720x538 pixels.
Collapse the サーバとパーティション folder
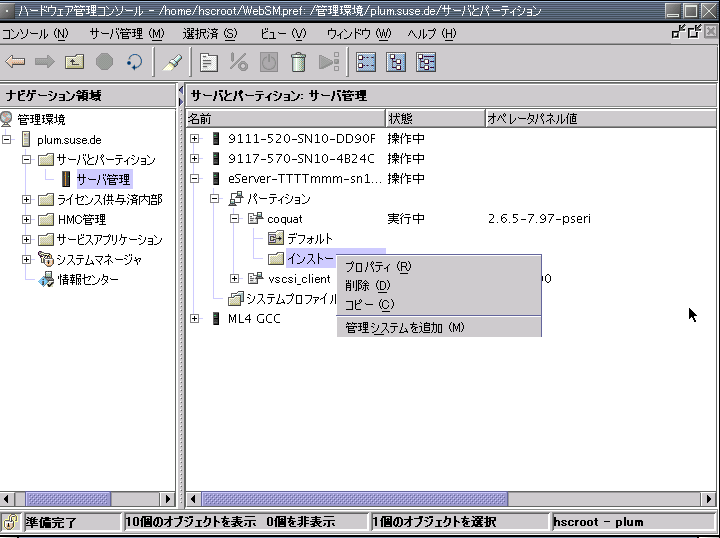click(27, 159)
